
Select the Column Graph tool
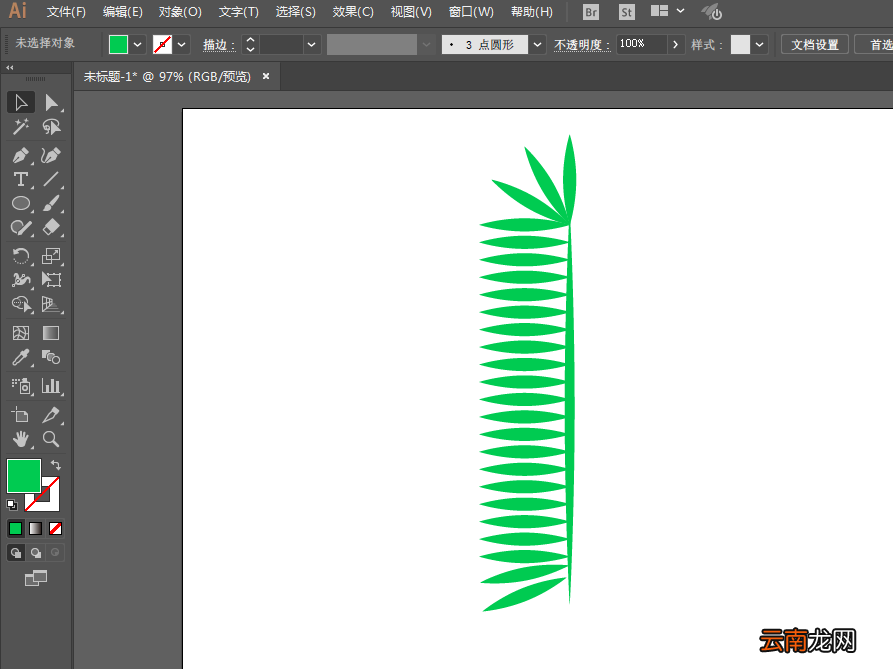(51, 386)
